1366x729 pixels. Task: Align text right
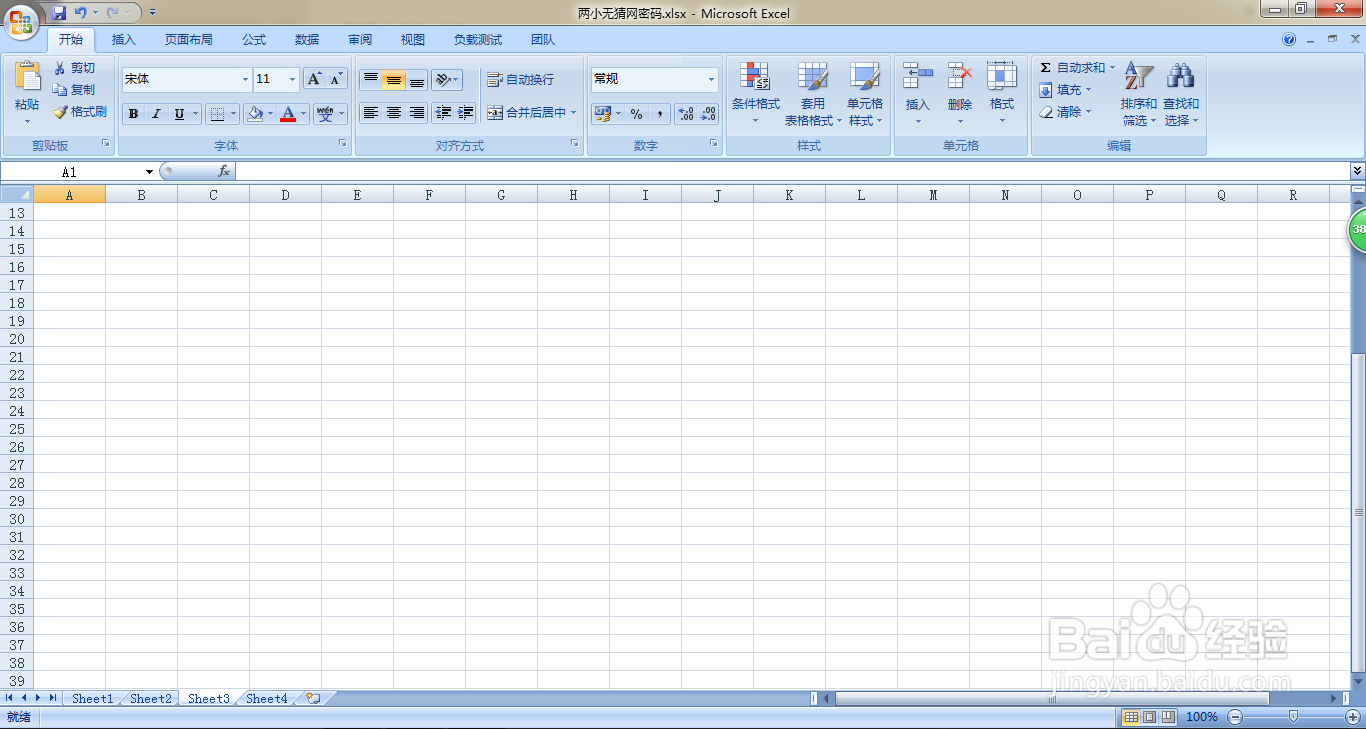(x=417, y=113)
